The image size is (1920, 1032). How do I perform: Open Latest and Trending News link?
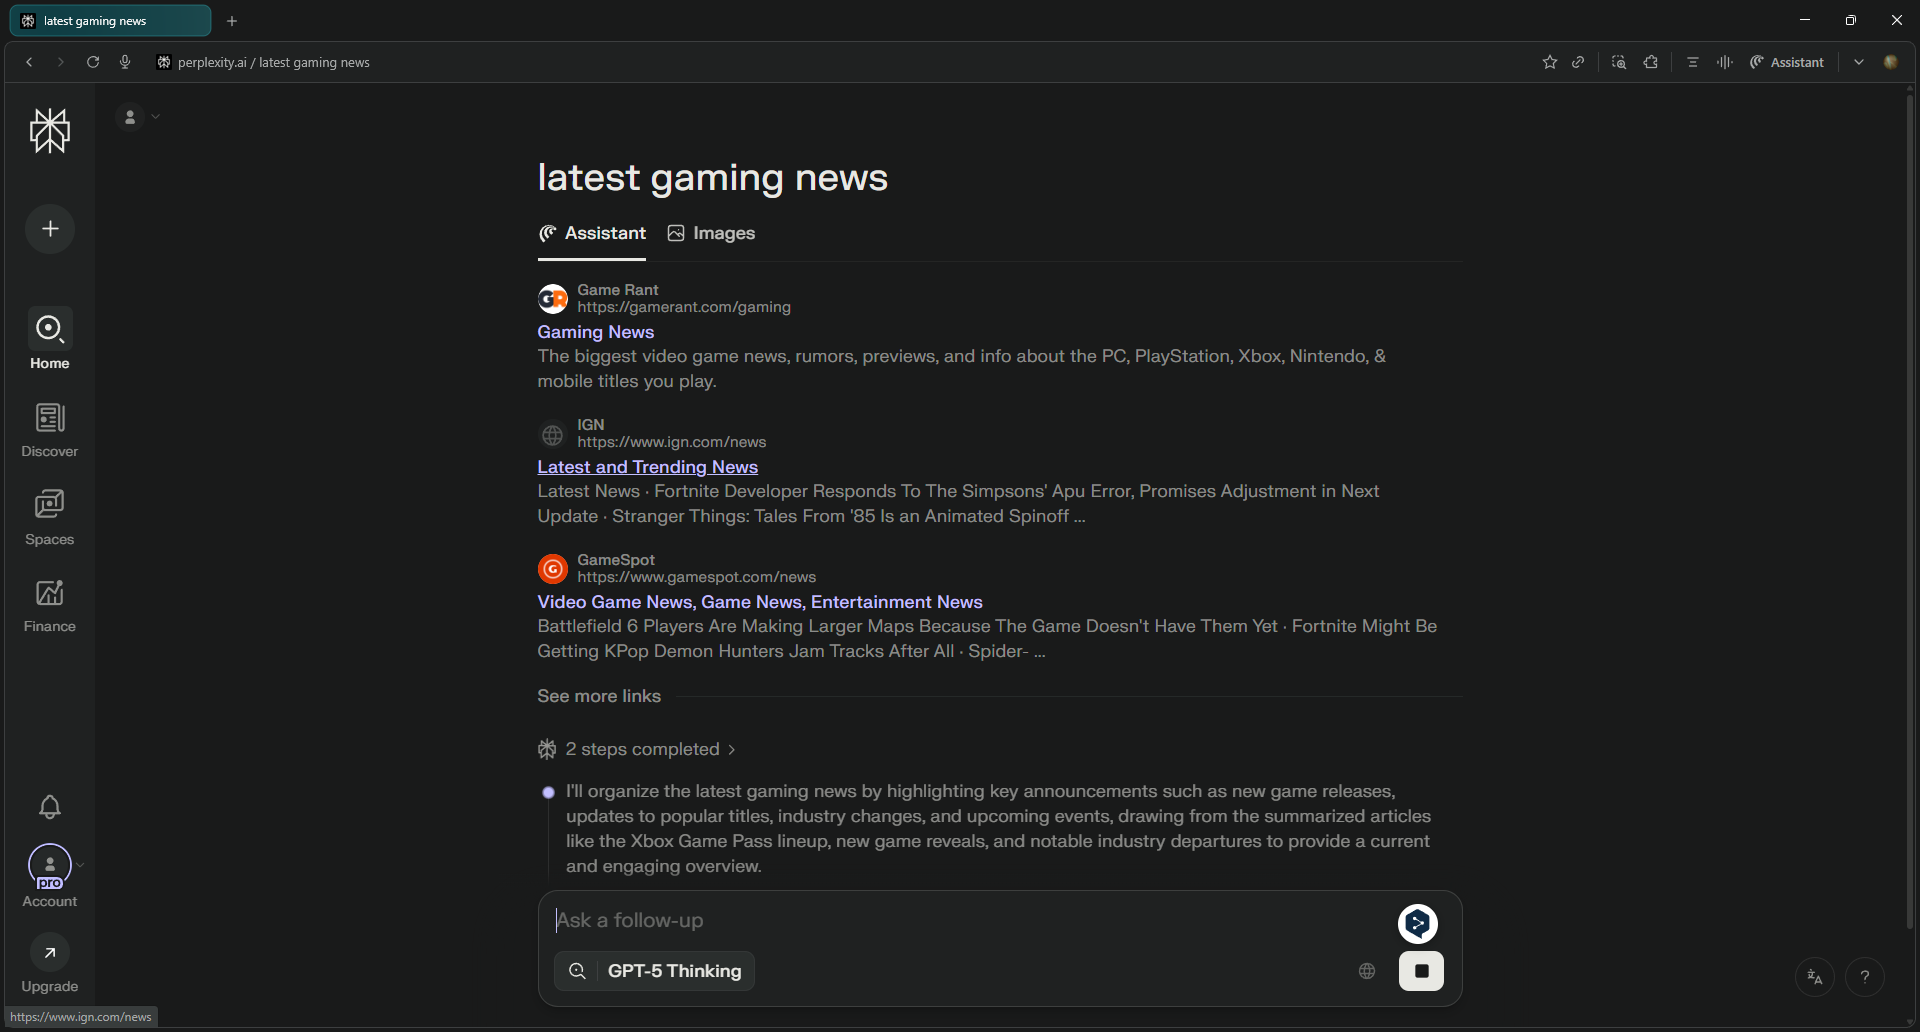coord(648,467)
